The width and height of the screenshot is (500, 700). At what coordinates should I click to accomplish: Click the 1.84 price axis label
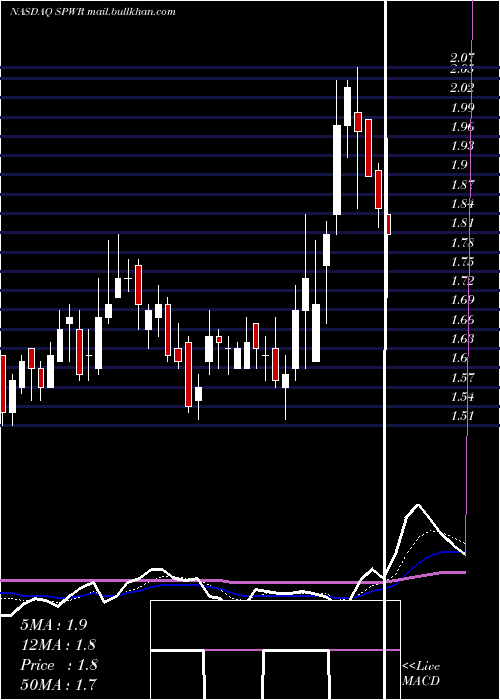click(x=462, y=204)
